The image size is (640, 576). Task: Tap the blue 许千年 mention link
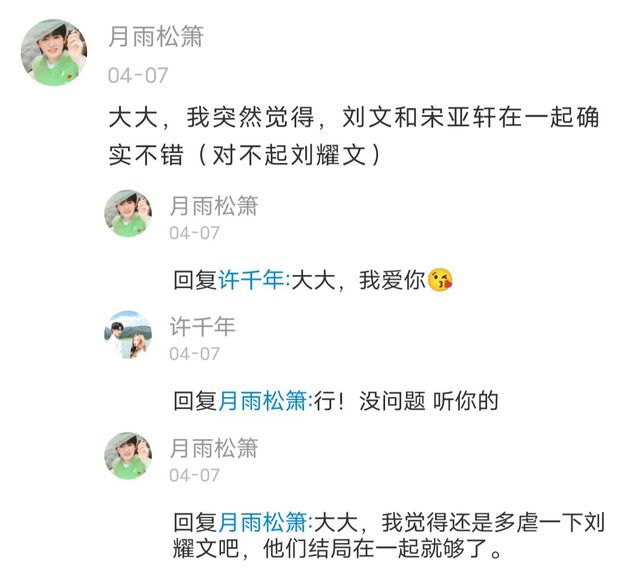click(x=252, y=280)
